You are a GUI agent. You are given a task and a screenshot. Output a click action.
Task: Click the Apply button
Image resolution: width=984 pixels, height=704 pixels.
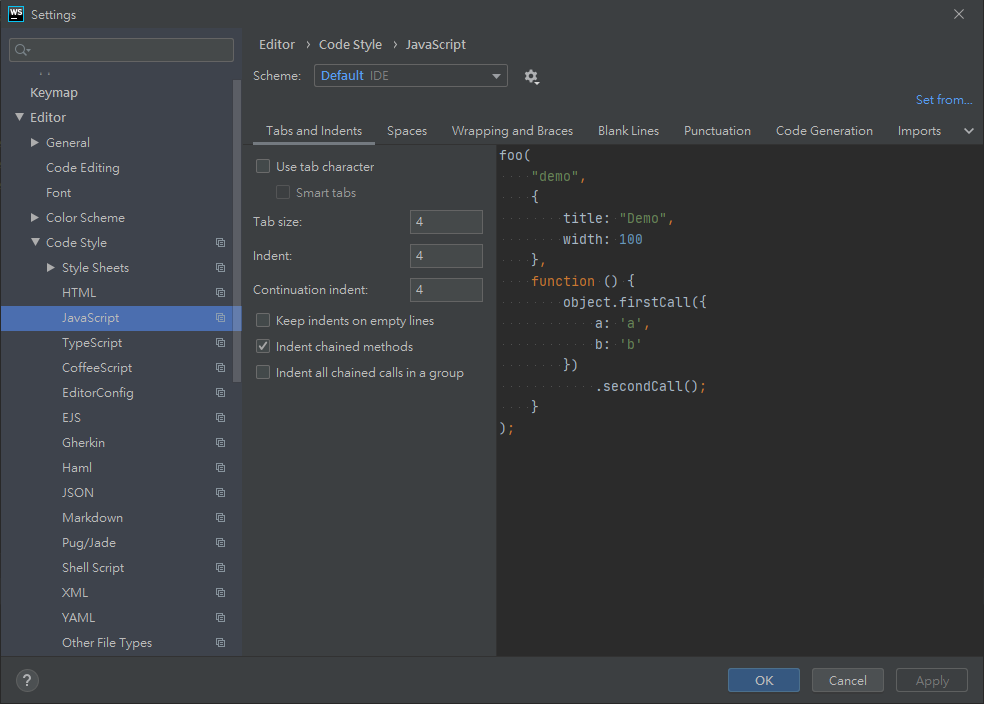pos(931,681)
